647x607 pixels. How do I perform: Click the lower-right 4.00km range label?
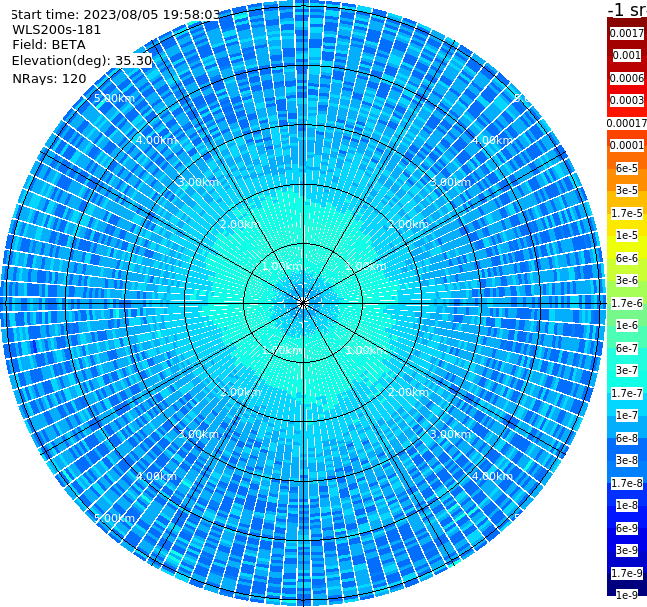click(x=492, y=476)
